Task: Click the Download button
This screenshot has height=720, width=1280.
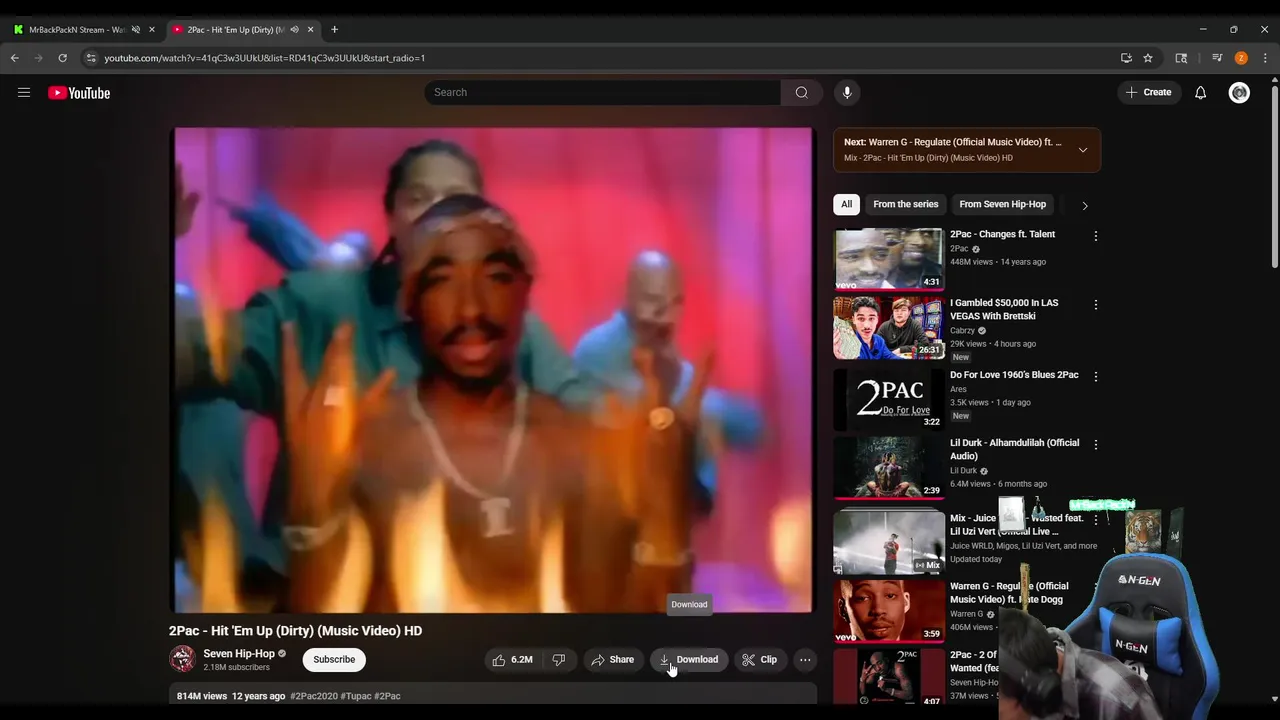Action: [x=689, y=659]
